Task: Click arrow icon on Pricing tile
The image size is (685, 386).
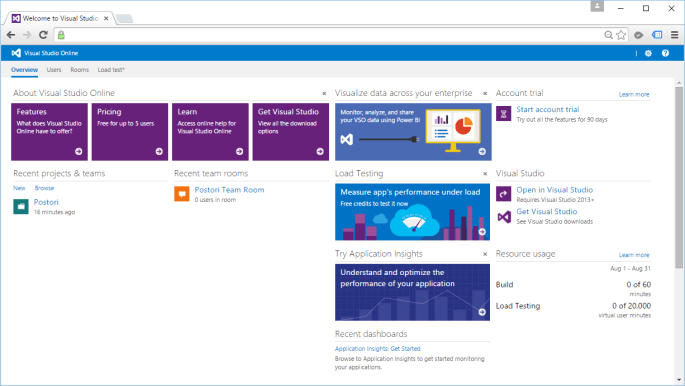Action: (159, 152)
